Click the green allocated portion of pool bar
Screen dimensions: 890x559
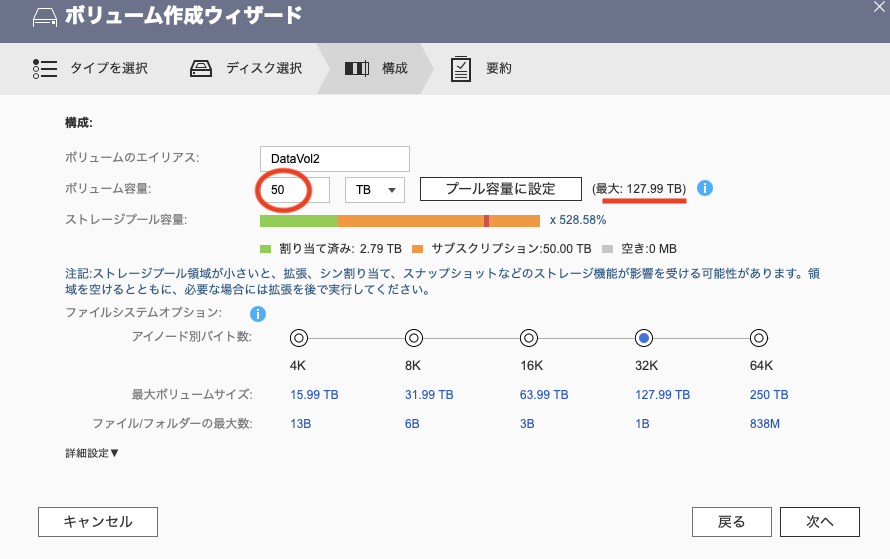pyautogui.click(x=299, y=221)
